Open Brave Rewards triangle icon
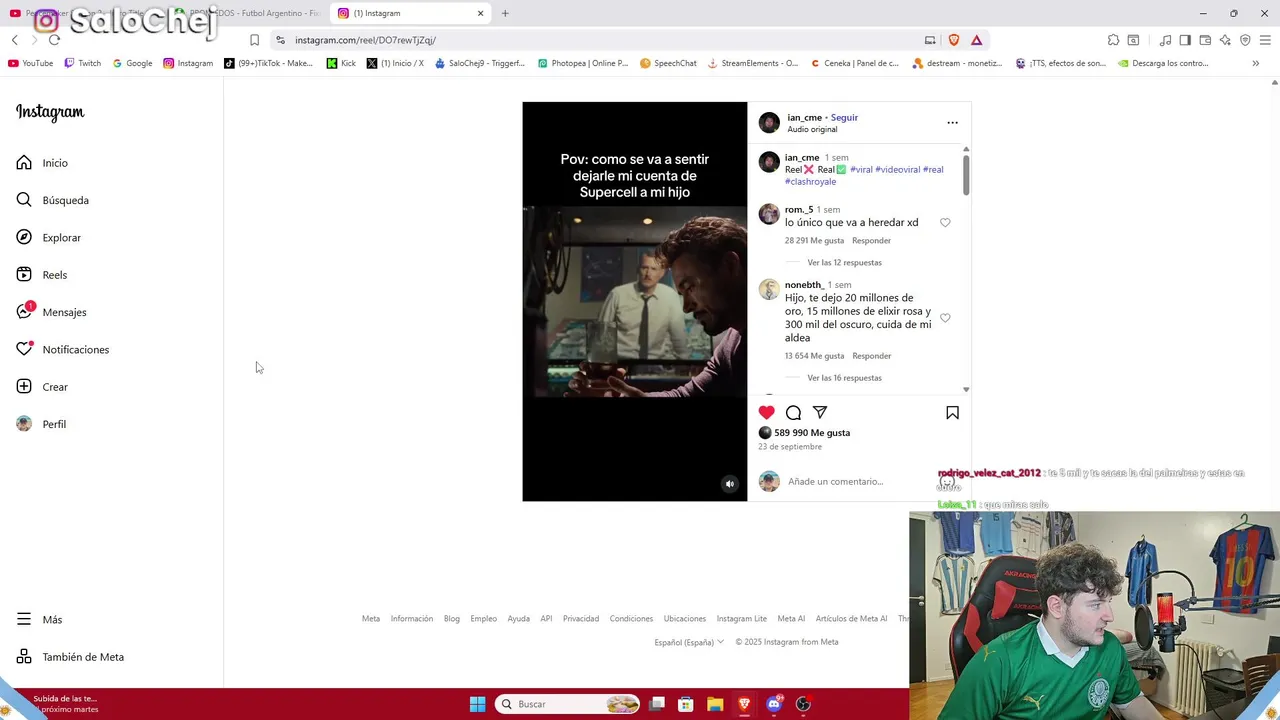Viewport: 1280px width, 720px height. click(x=976, y=40)
